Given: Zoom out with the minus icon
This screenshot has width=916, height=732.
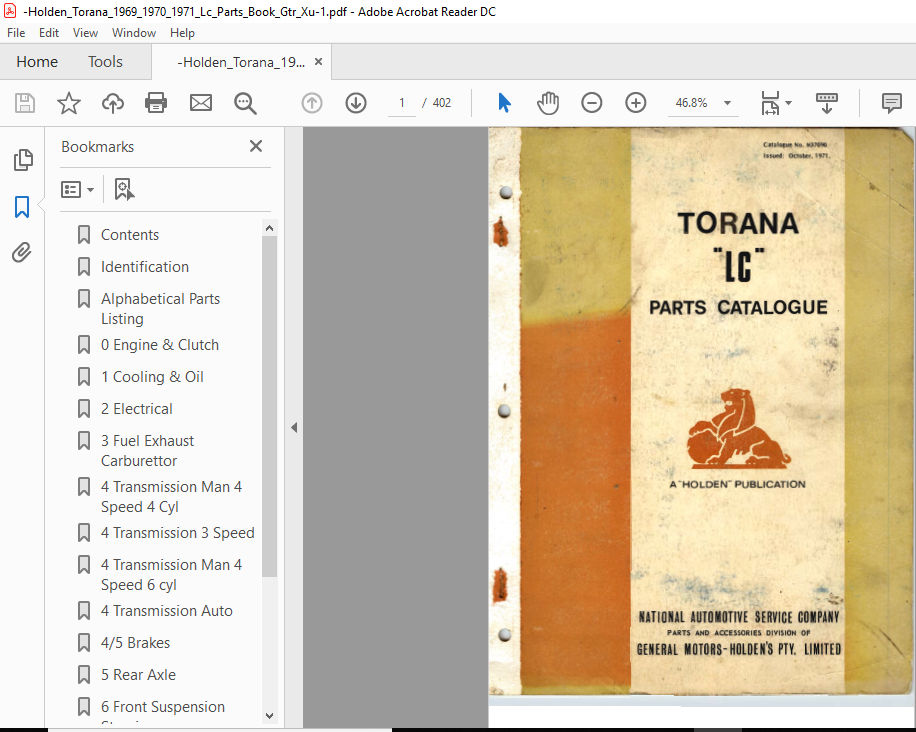Looking at the screenshot, I should point(592,103).
